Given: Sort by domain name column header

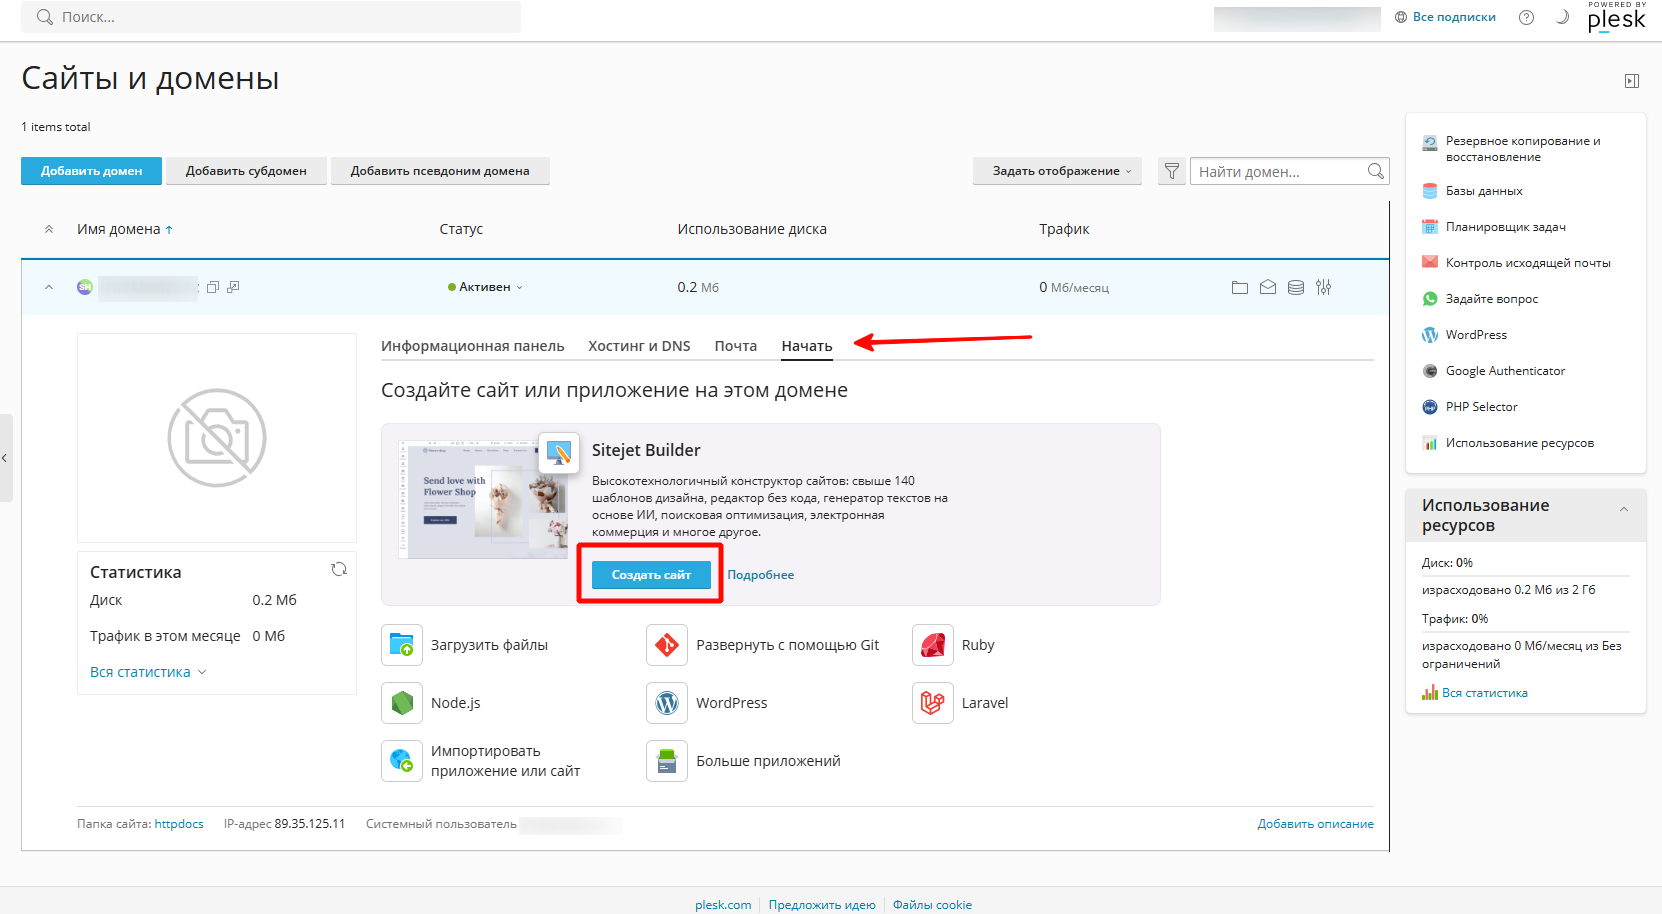Looking at the screenshot, I should point(125,229).
